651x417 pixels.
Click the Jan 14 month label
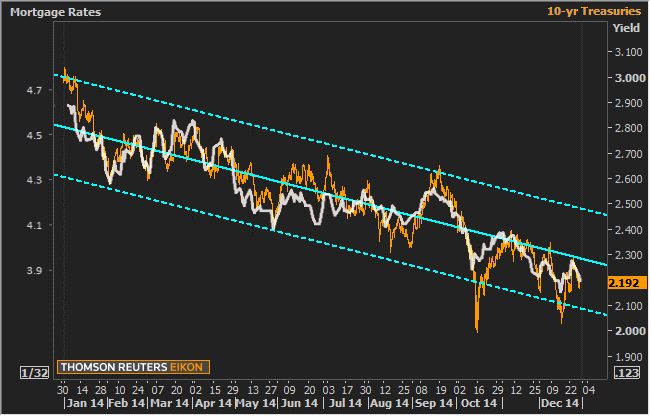coord(85,404)
